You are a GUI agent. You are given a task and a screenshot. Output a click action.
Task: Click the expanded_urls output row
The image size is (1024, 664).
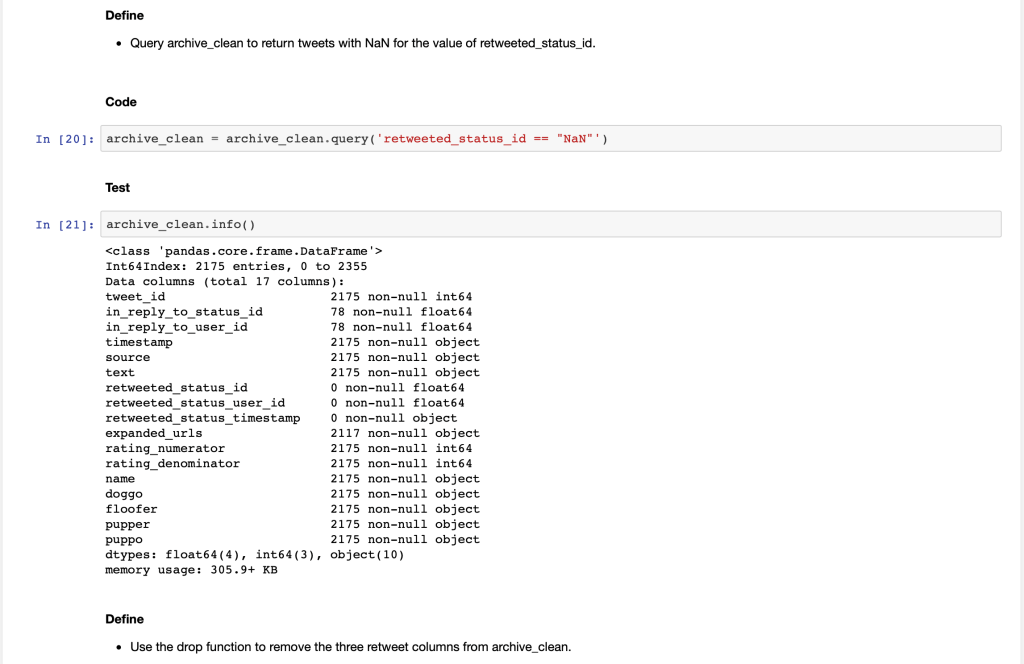pos(292,433)
